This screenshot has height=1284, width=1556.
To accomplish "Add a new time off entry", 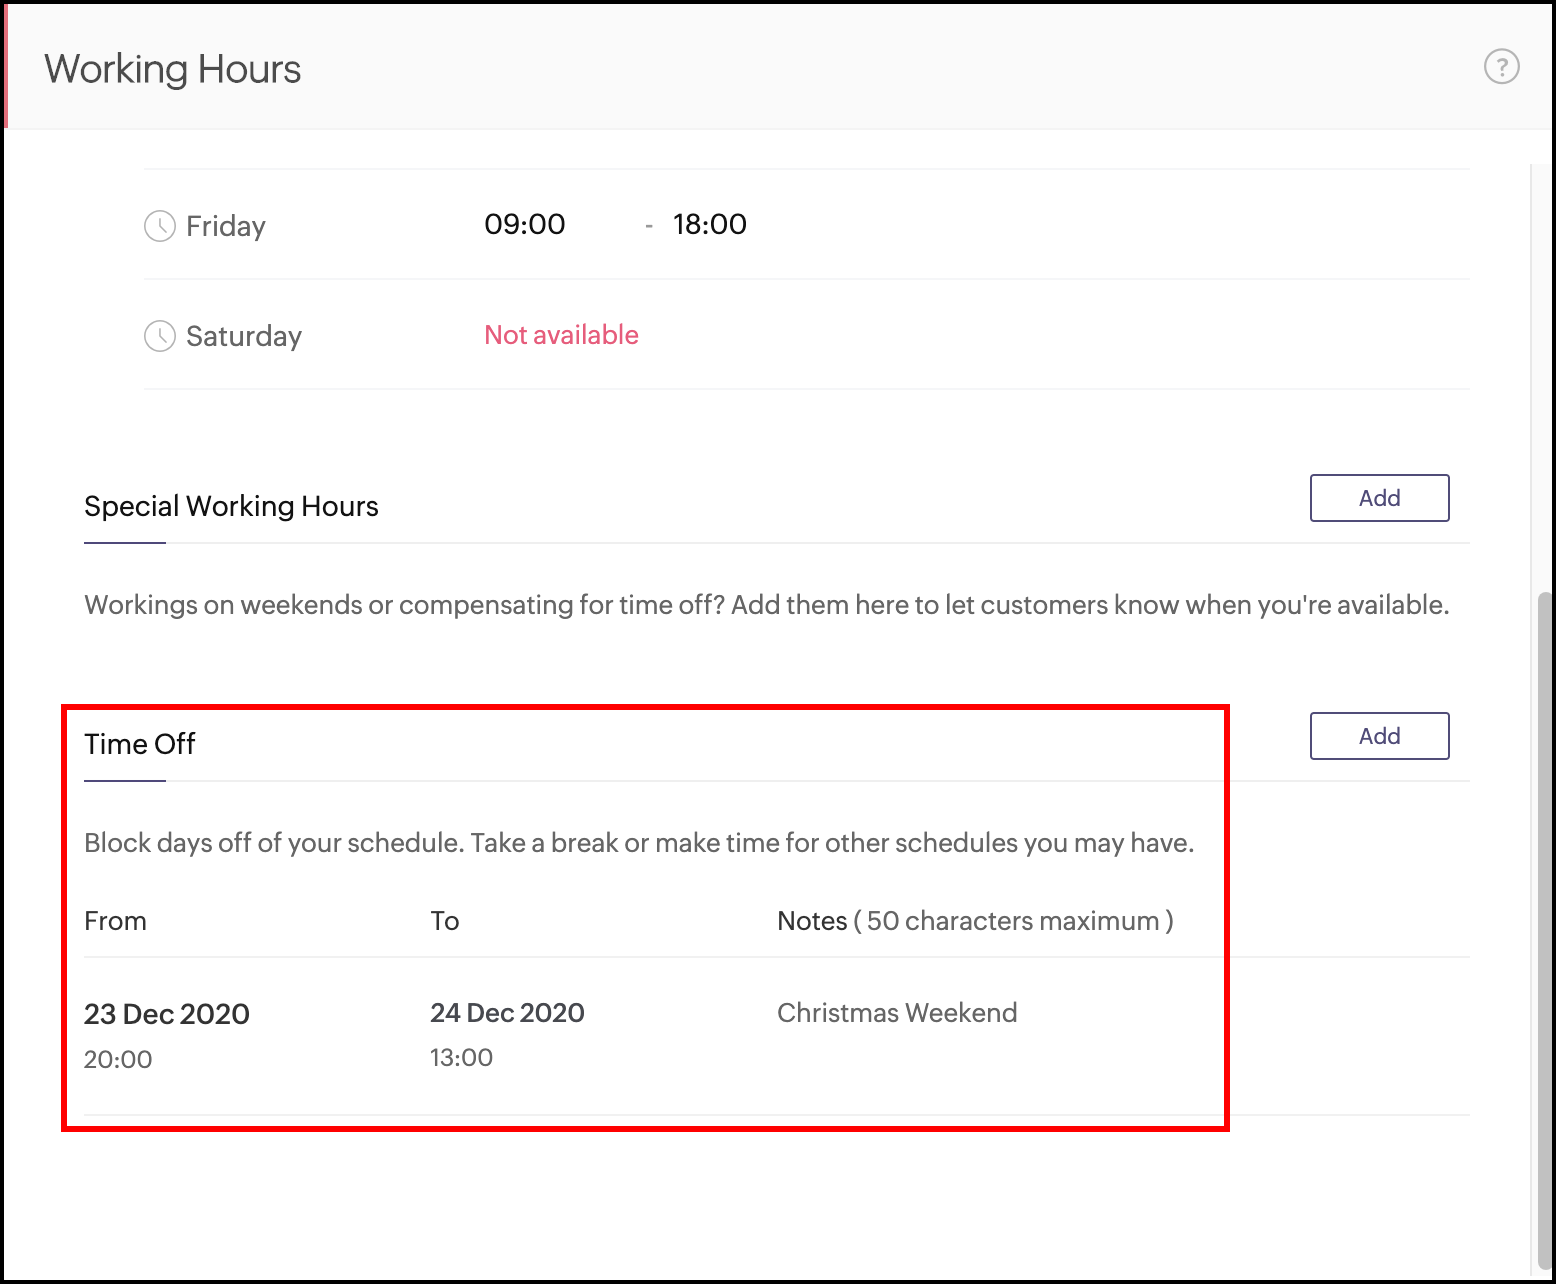I will pos(1379,736).
